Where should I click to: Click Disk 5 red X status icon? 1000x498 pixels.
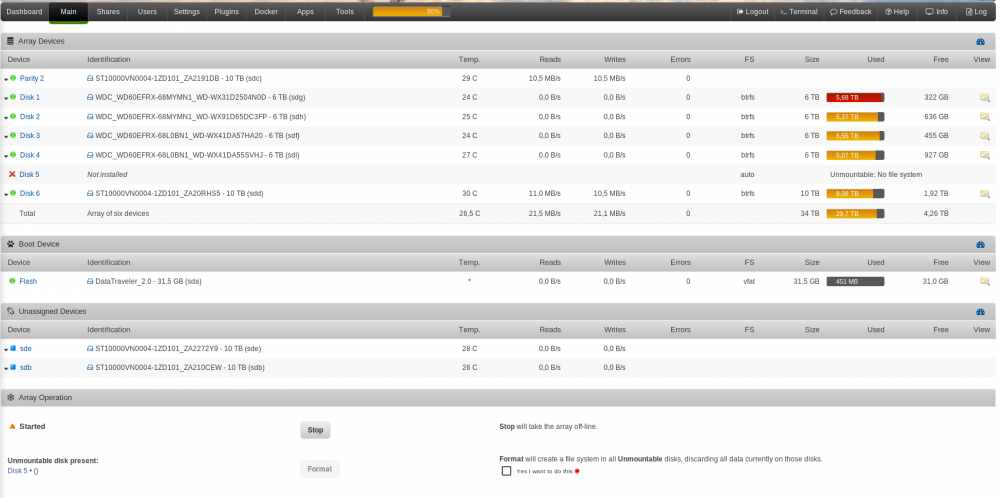point(12,174)
